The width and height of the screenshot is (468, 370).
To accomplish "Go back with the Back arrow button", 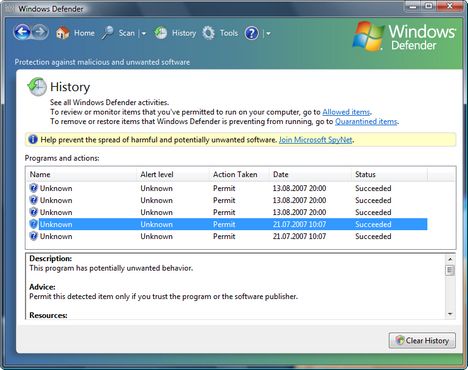I will [22, 32].
